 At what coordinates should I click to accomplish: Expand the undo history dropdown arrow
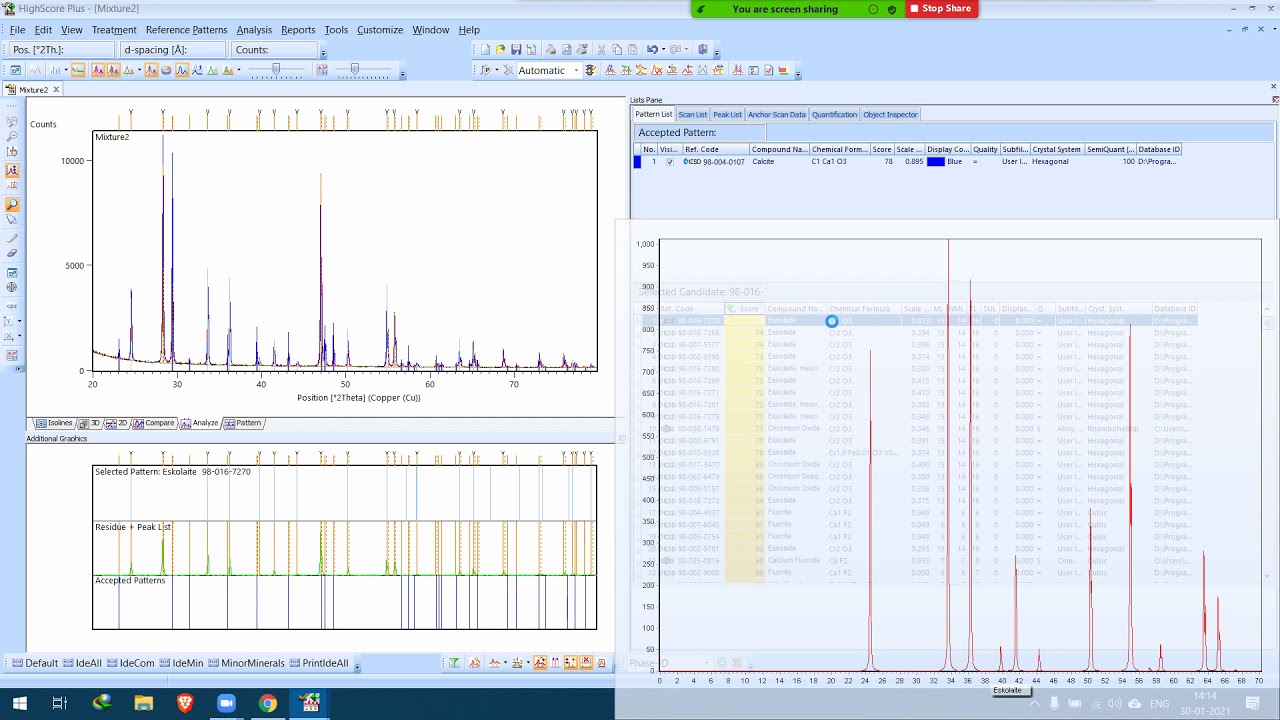point(663,49)
